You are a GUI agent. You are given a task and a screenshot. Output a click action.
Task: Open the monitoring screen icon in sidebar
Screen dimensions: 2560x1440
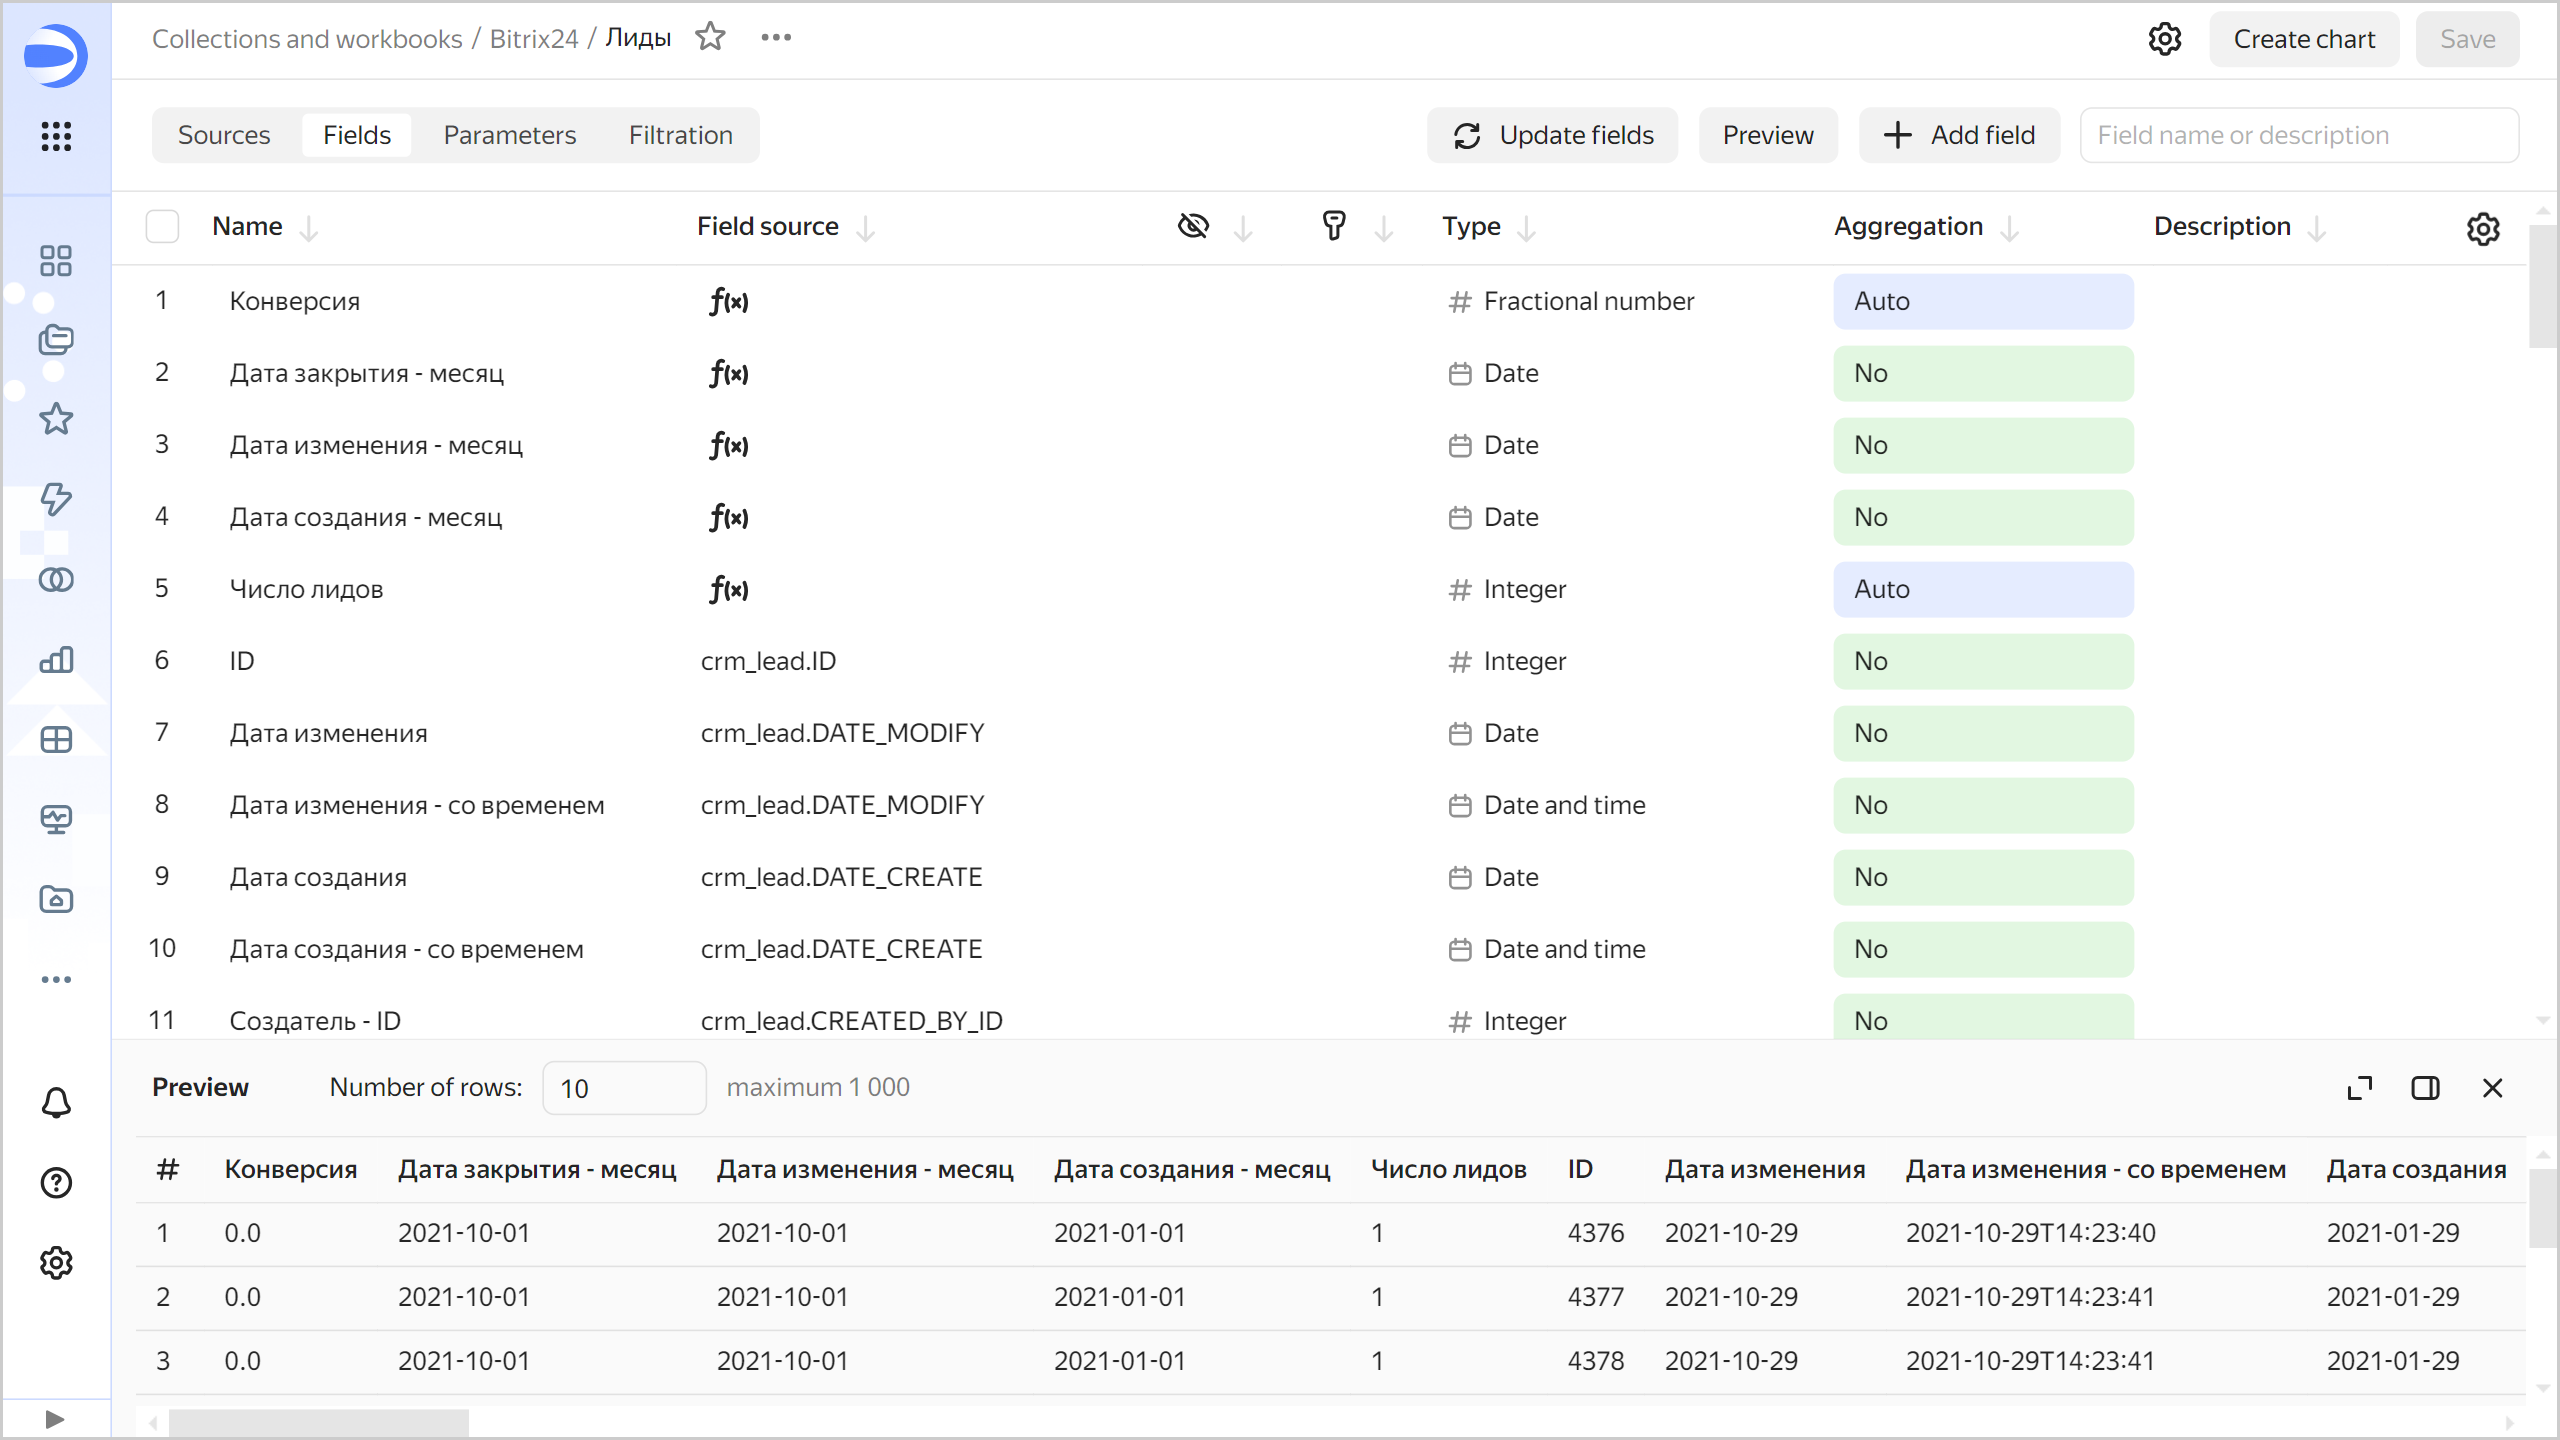click(x=55, y=819)
